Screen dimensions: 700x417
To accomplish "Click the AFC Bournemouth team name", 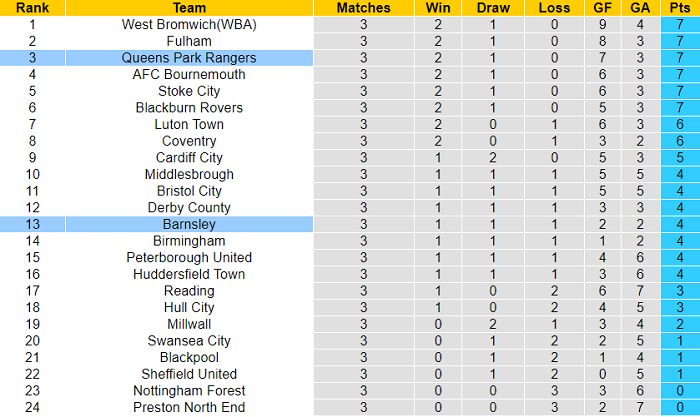I will [189, 74].
